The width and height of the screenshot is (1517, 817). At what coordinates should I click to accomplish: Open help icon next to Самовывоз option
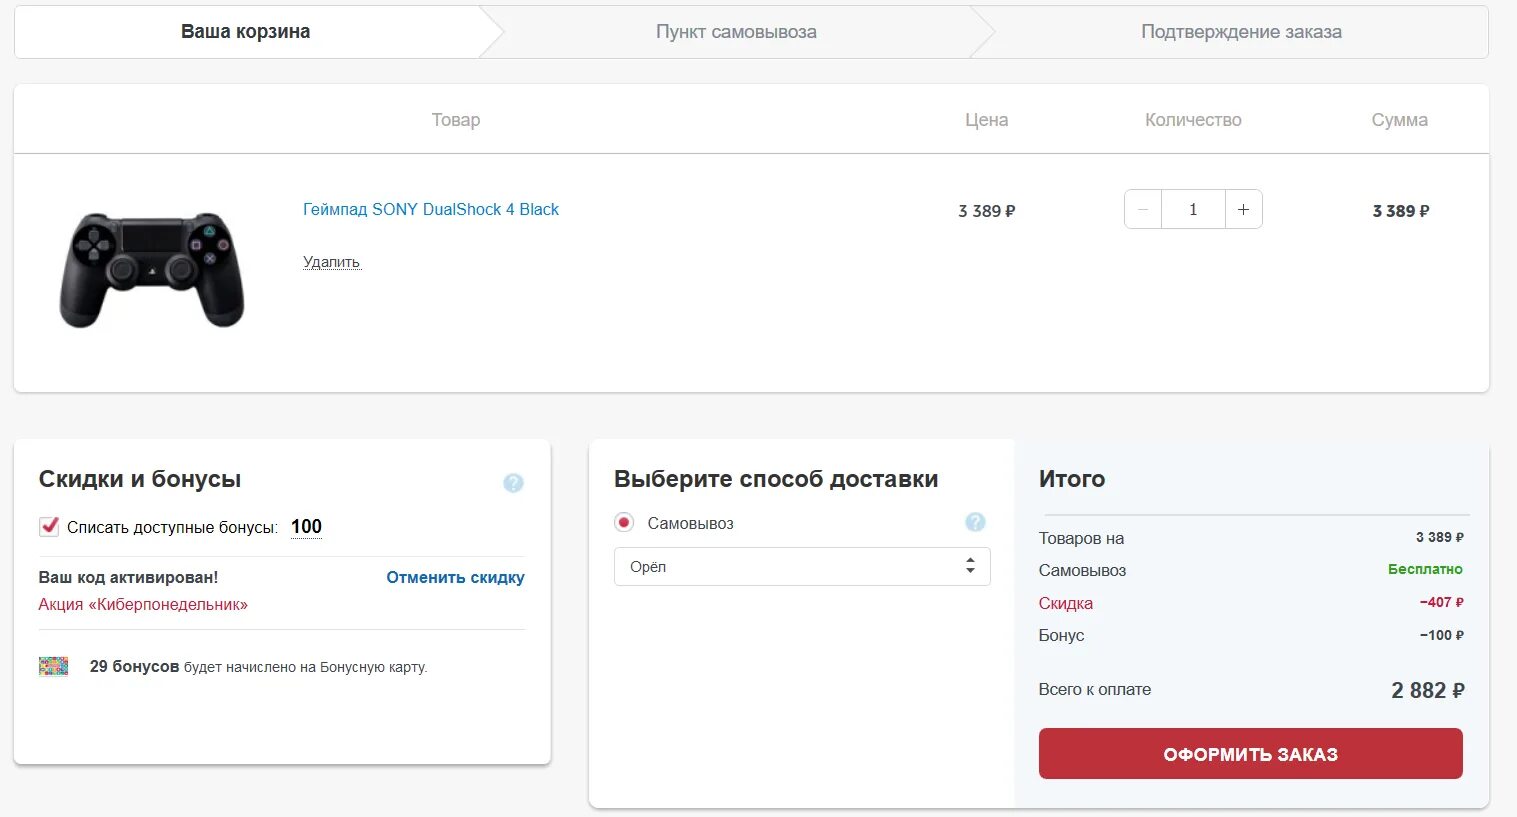tap(975, 522)
